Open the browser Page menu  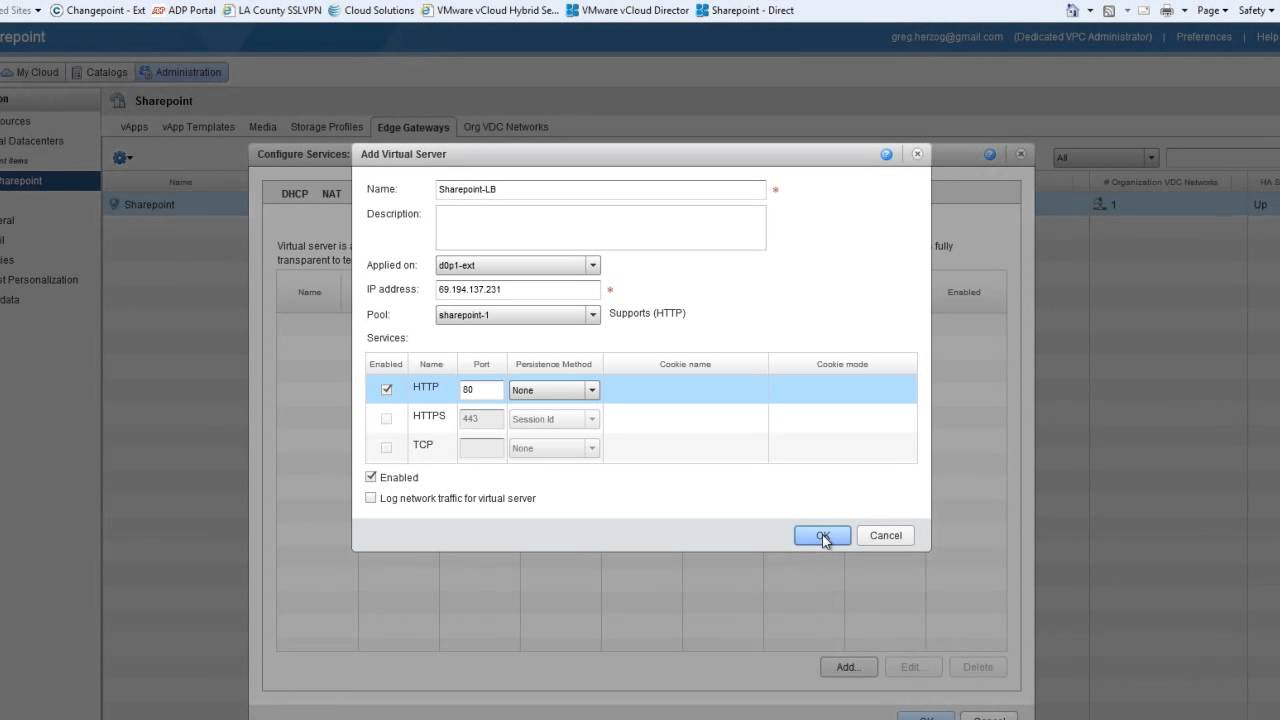(1212, 10)
